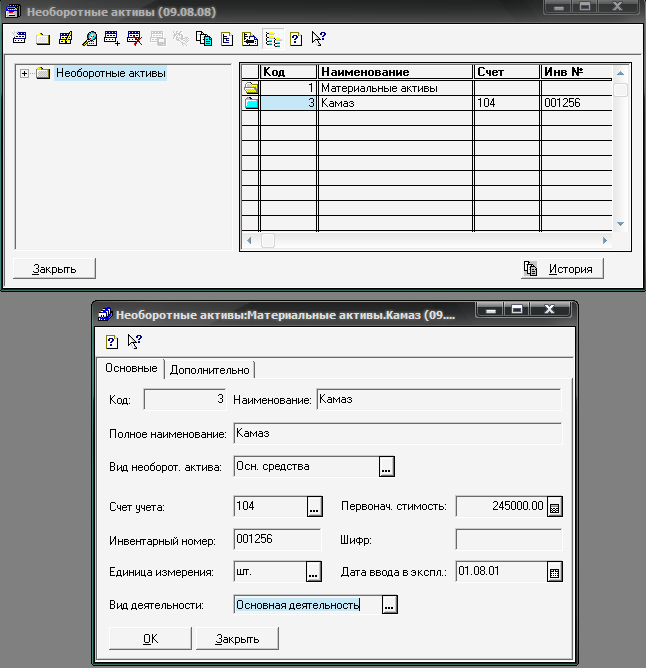This screenshot has width=646, height=668.
Task: Open calculator for Первонач. стимость field
Action: coord(554,507)
